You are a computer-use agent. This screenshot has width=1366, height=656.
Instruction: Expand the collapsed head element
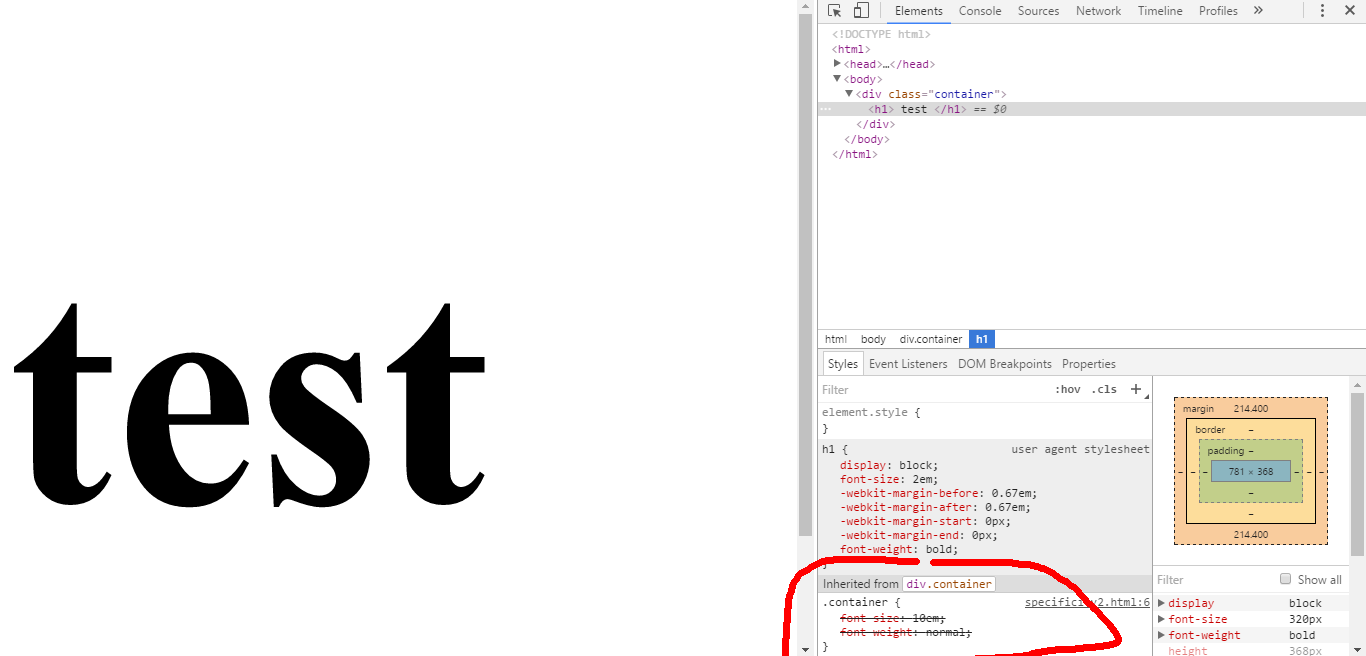pyautogui.click(x=838, y=64)
